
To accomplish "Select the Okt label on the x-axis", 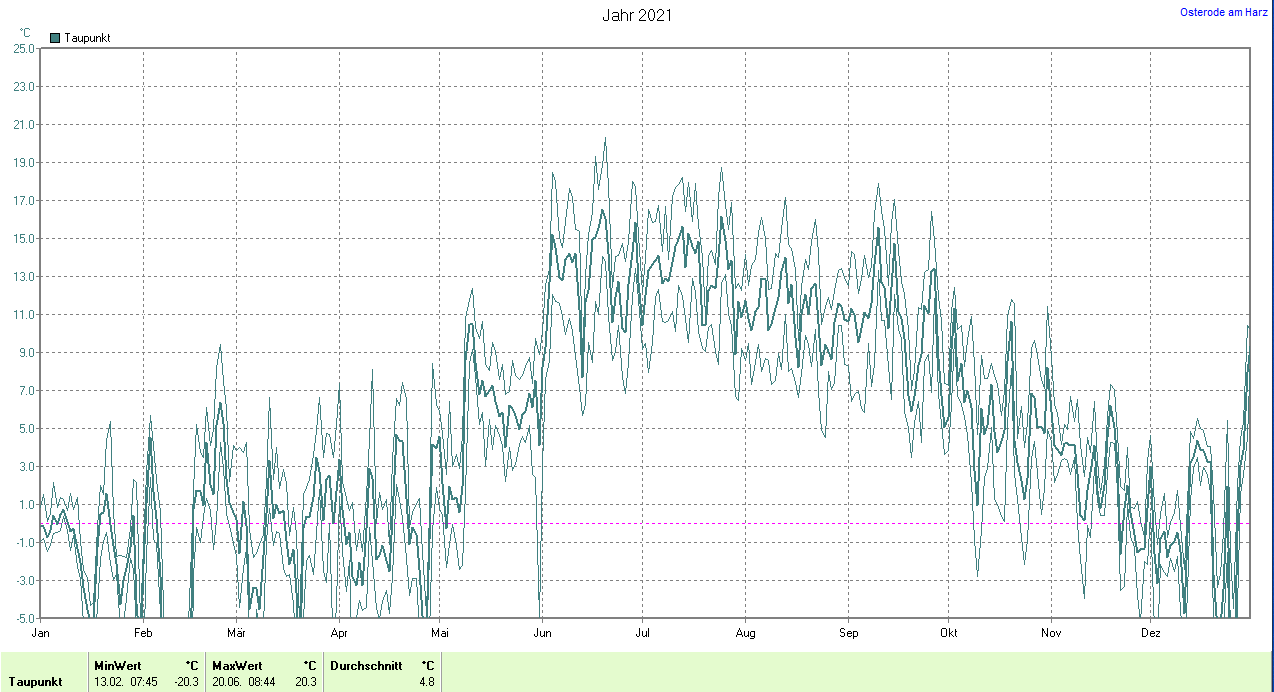I will pos(949,633).
